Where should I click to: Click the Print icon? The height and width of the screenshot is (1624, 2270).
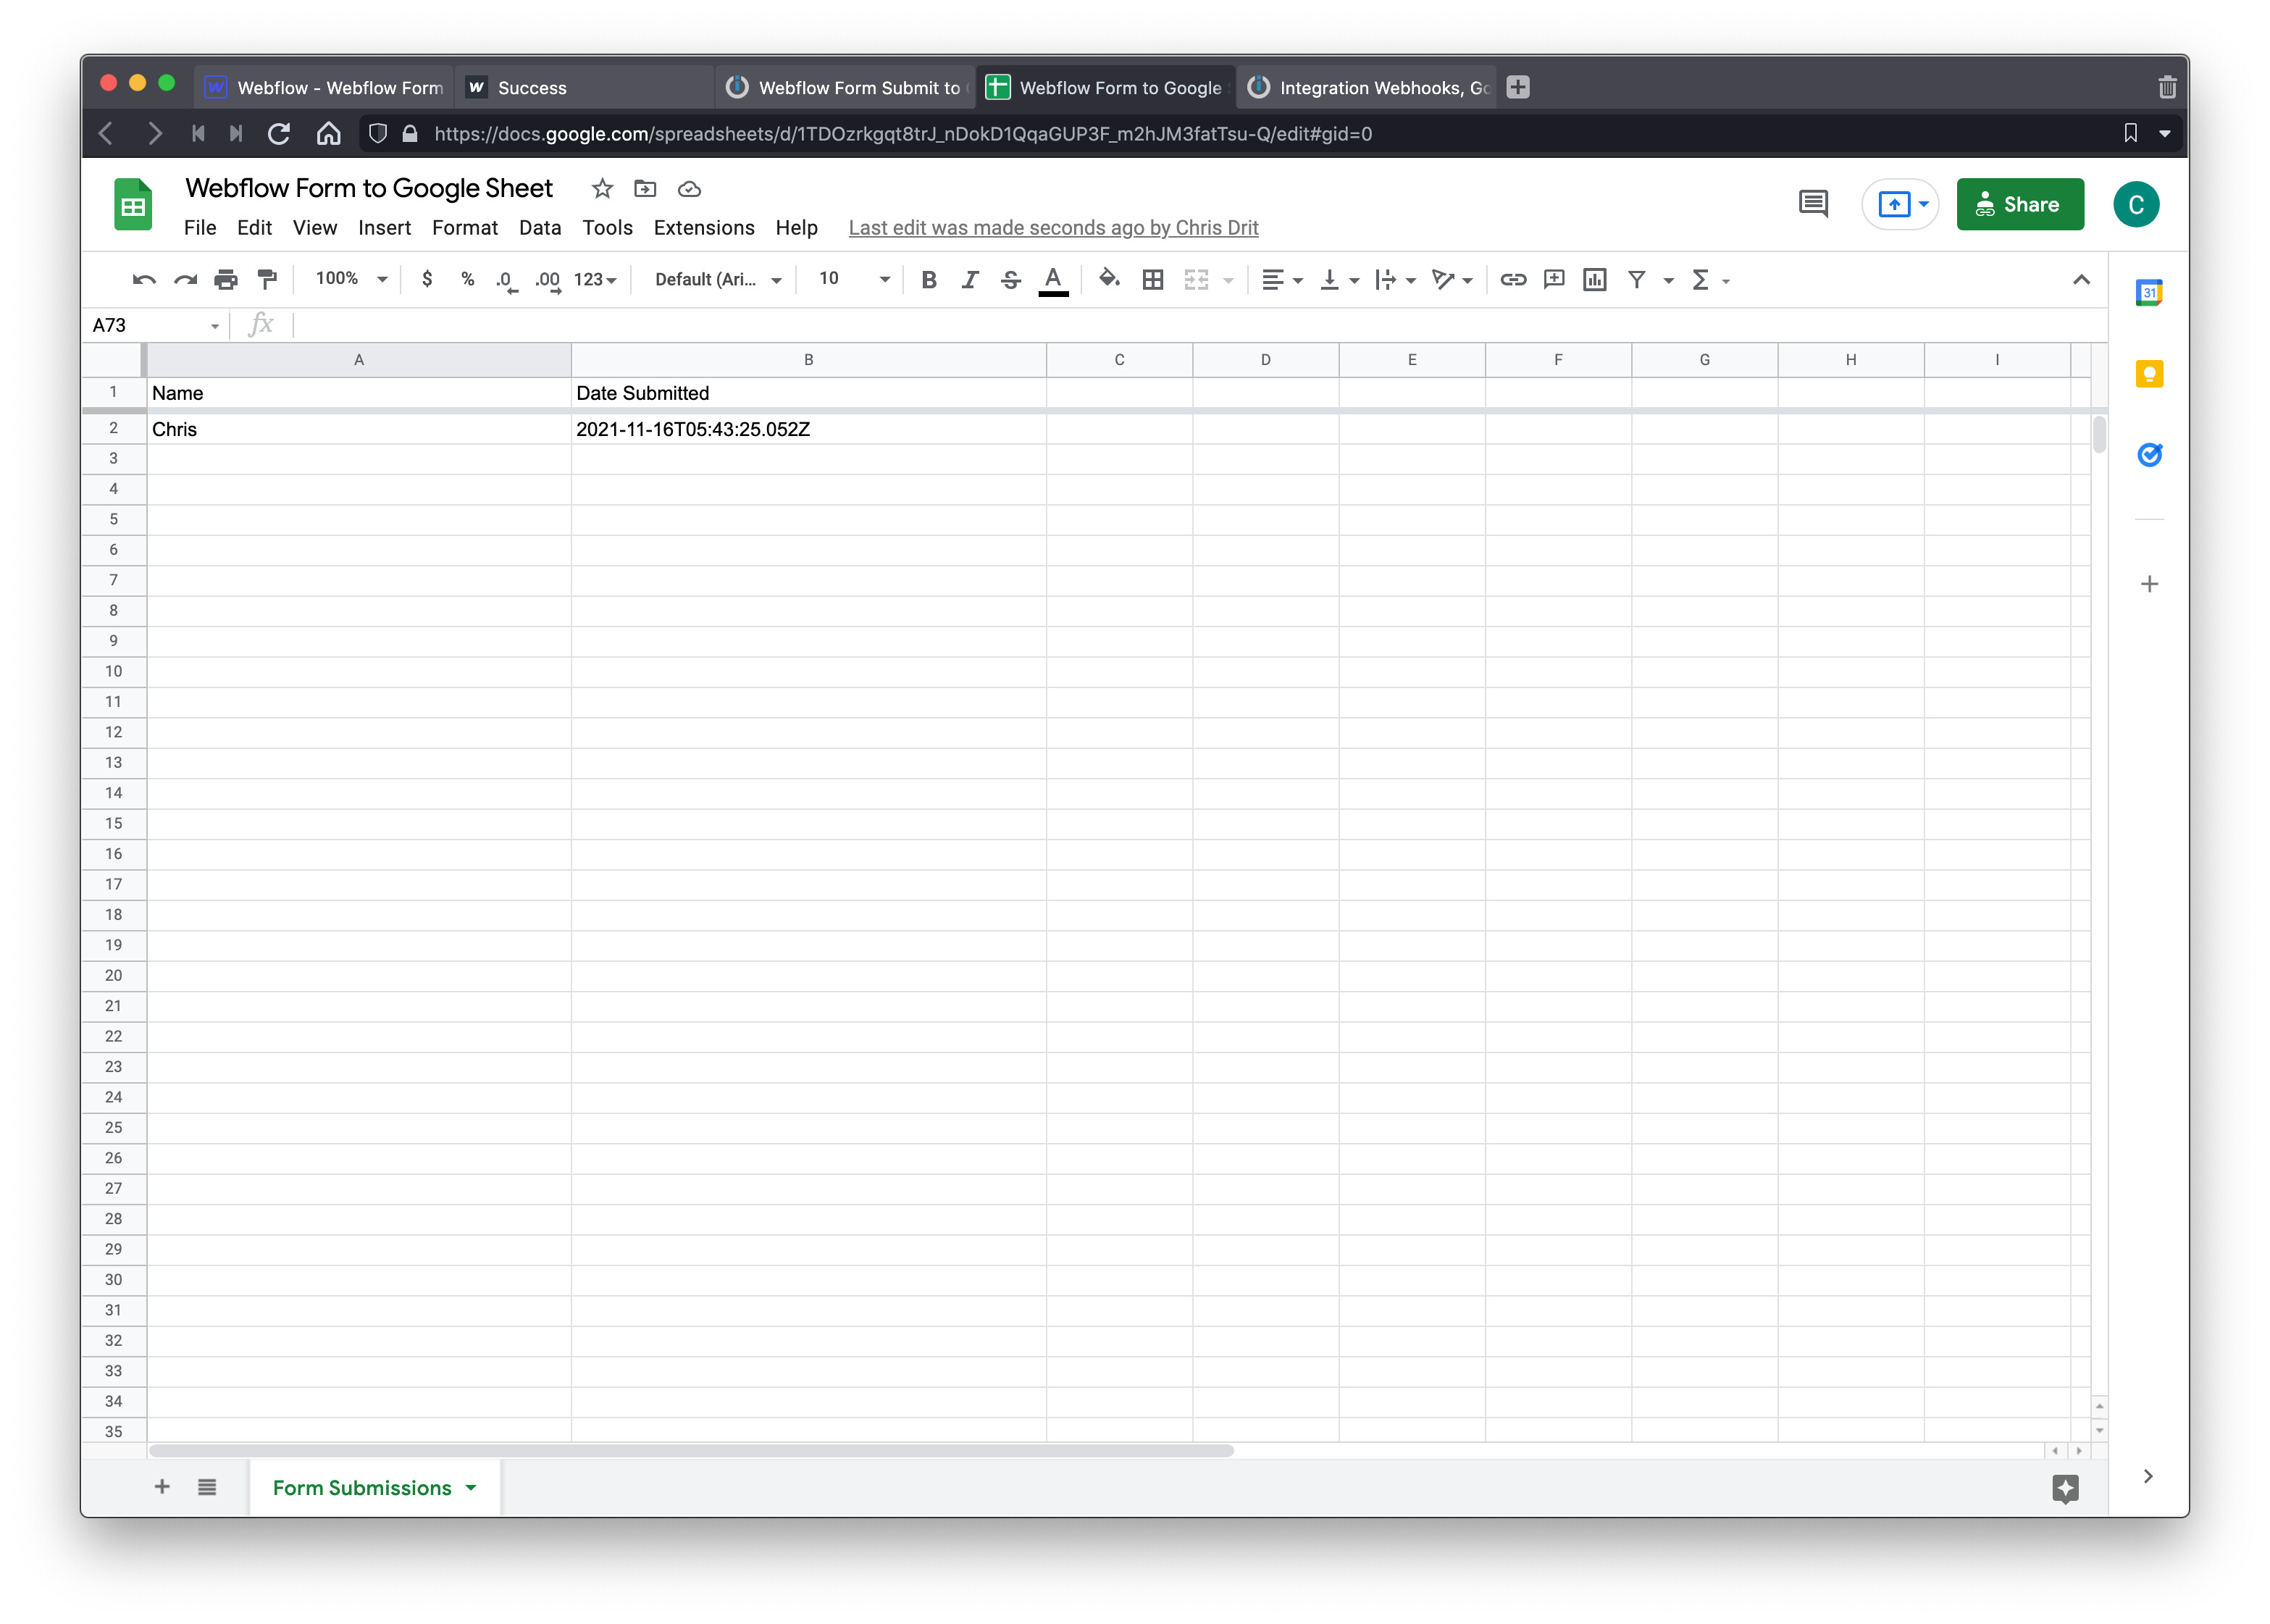(x=226, y=280)
